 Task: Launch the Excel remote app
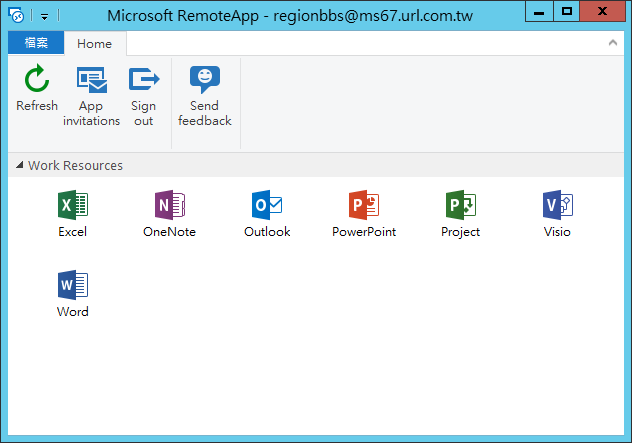73,214
